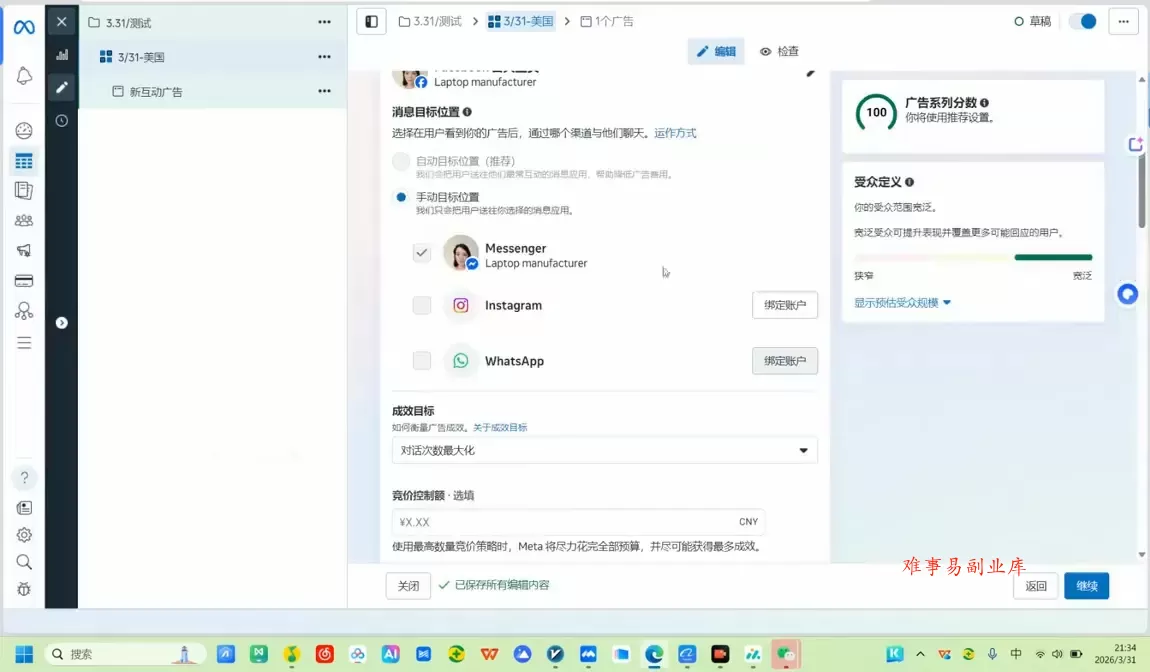Select the pencil edit icon in dark sidebar

click(62, 88)
